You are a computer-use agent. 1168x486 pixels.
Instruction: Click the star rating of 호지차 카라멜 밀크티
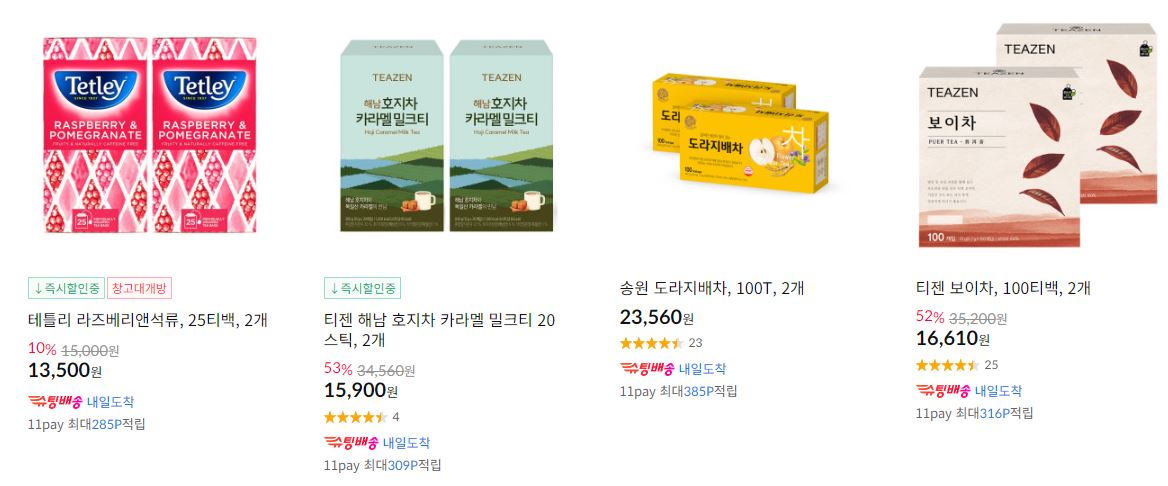click(355, 417)
